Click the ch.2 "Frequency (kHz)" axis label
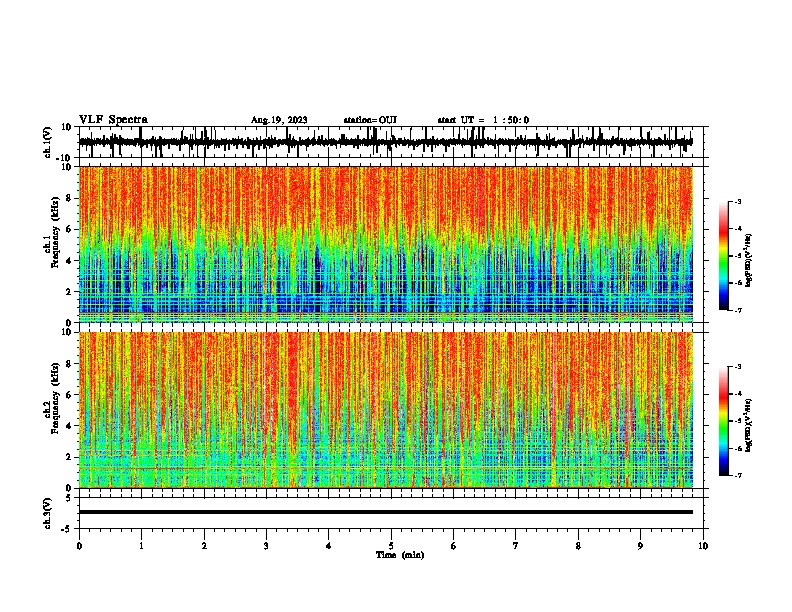Screen dimensions: 792x612 click(x=55, y=398)
